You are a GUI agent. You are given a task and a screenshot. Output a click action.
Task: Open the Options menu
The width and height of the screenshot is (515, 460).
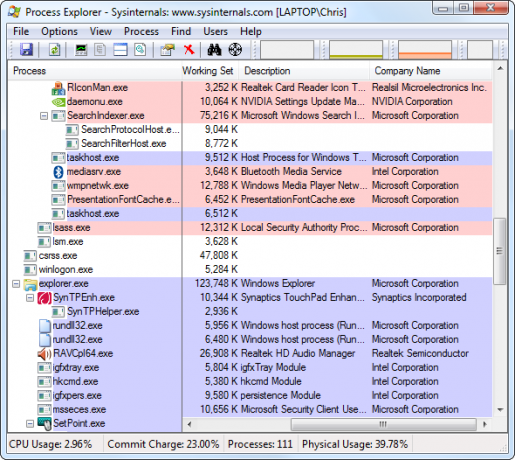59,32
